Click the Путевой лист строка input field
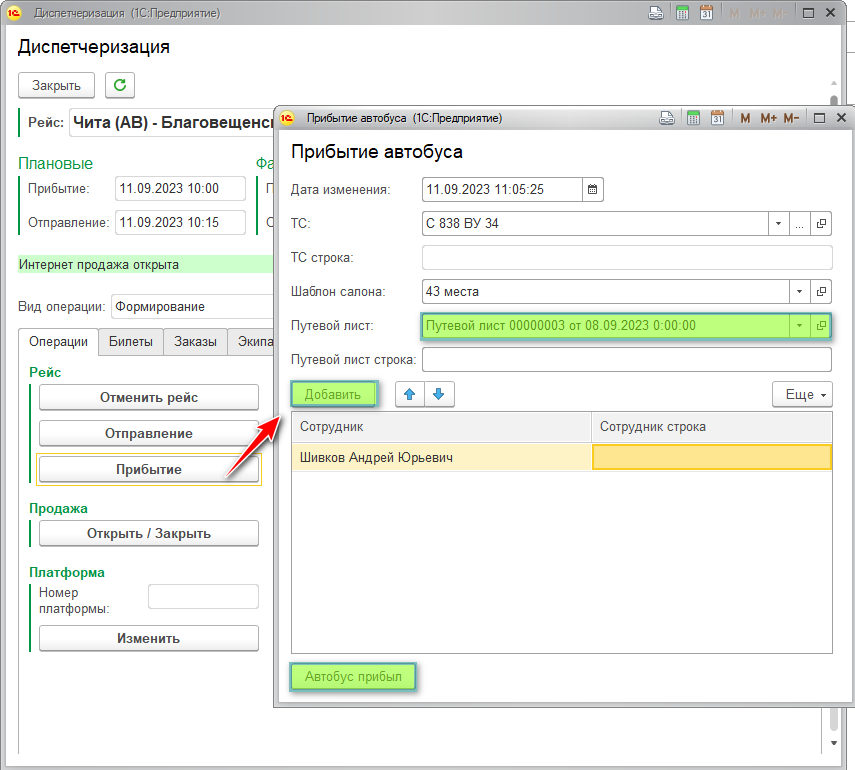 click(627, 360)
